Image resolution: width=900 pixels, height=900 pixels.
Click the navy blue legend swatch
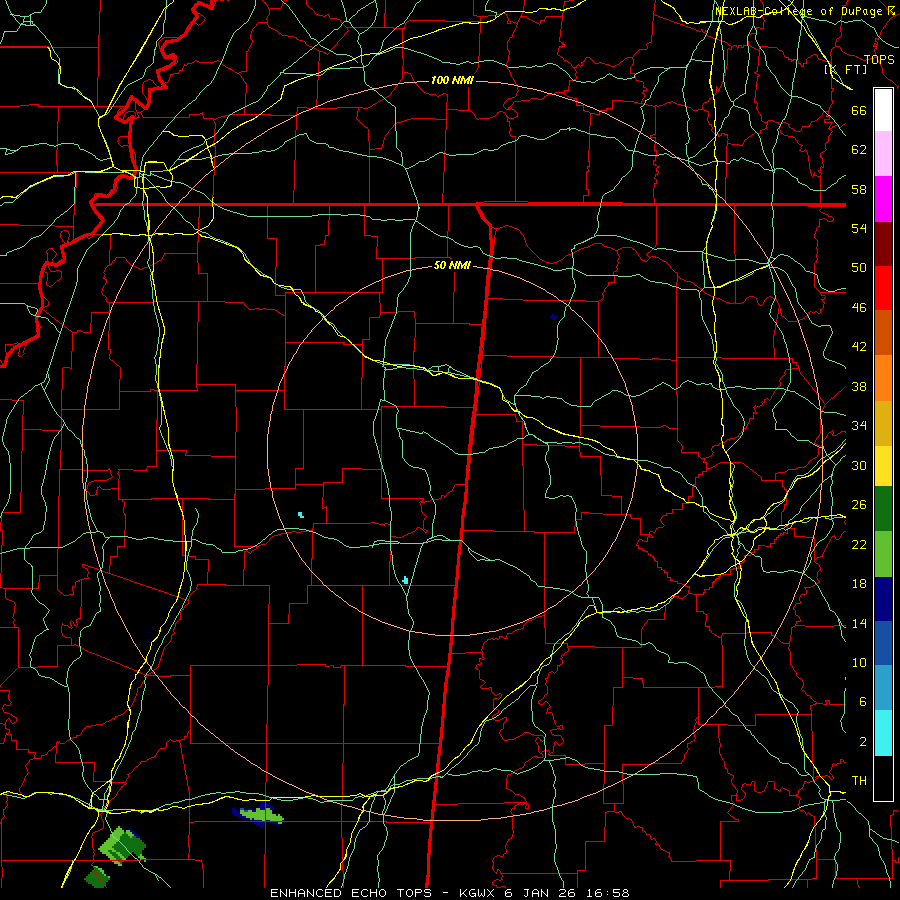point(883,599)
